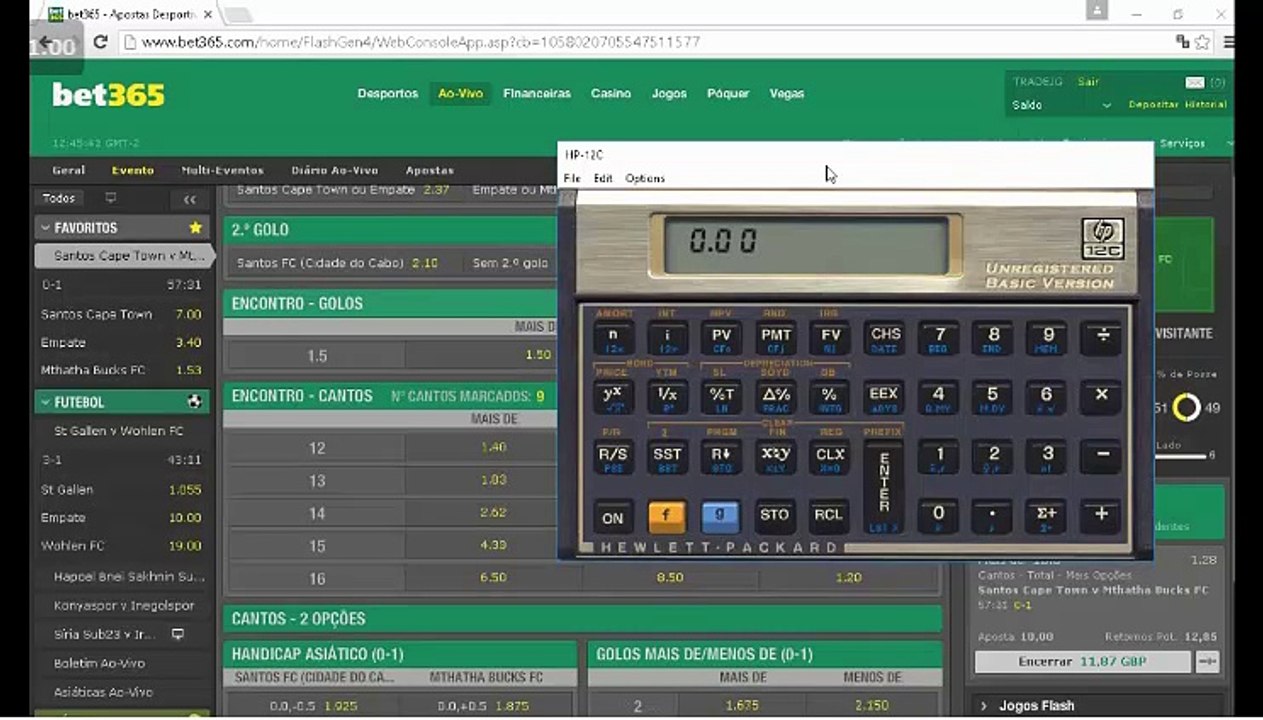Go to Desportos in top navigation
1263x720 pixels.
388,93
